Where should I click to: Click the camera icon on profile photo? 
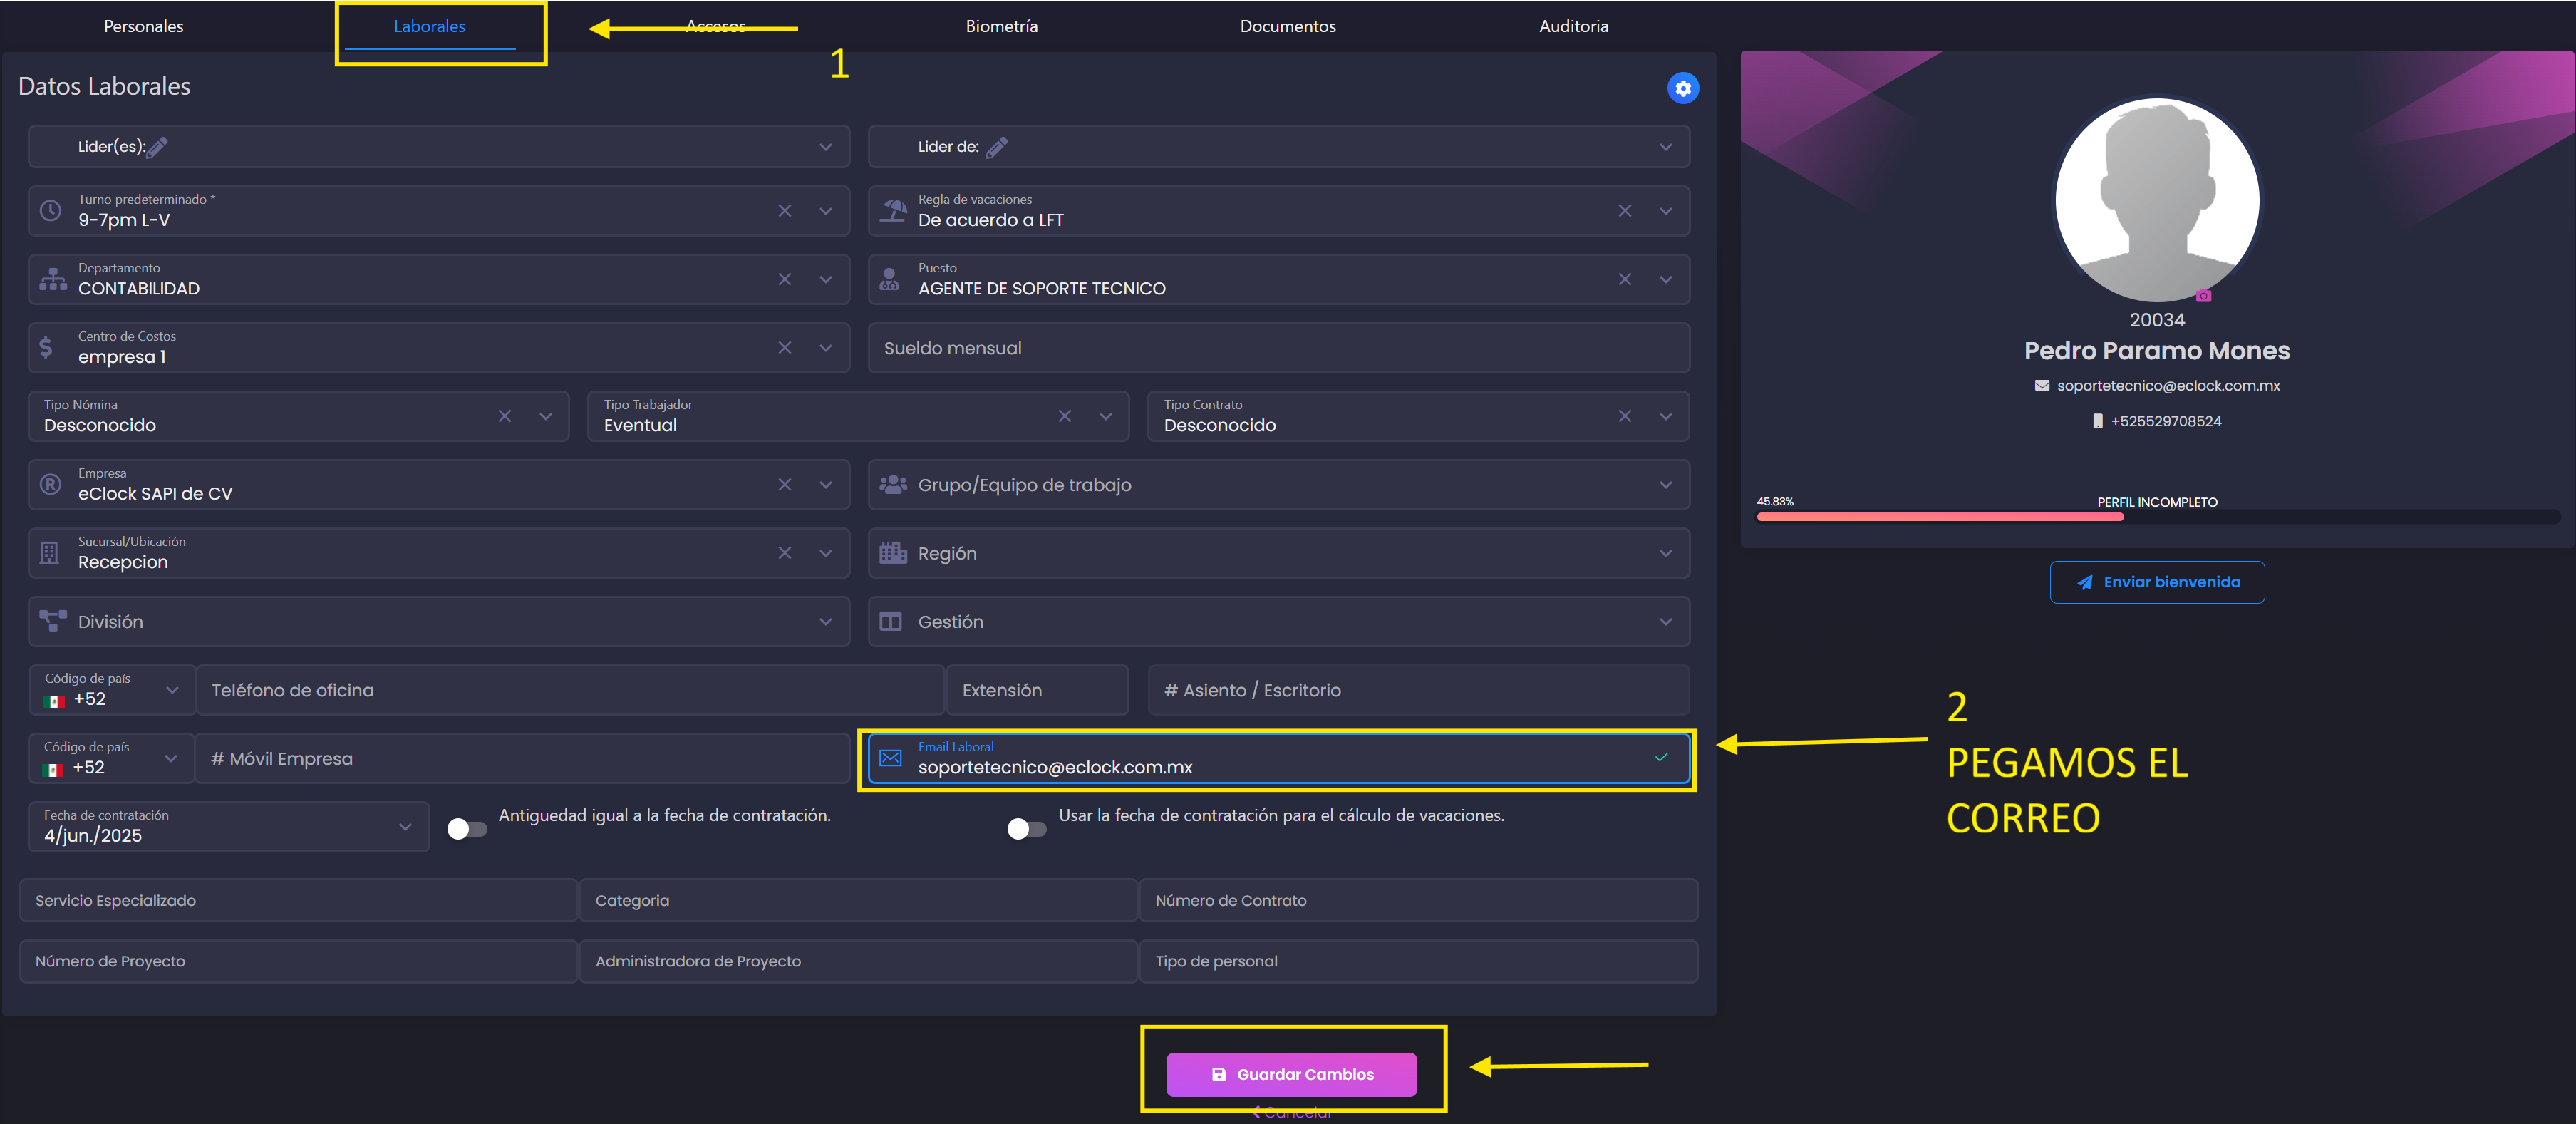[x=2203, y=296]
